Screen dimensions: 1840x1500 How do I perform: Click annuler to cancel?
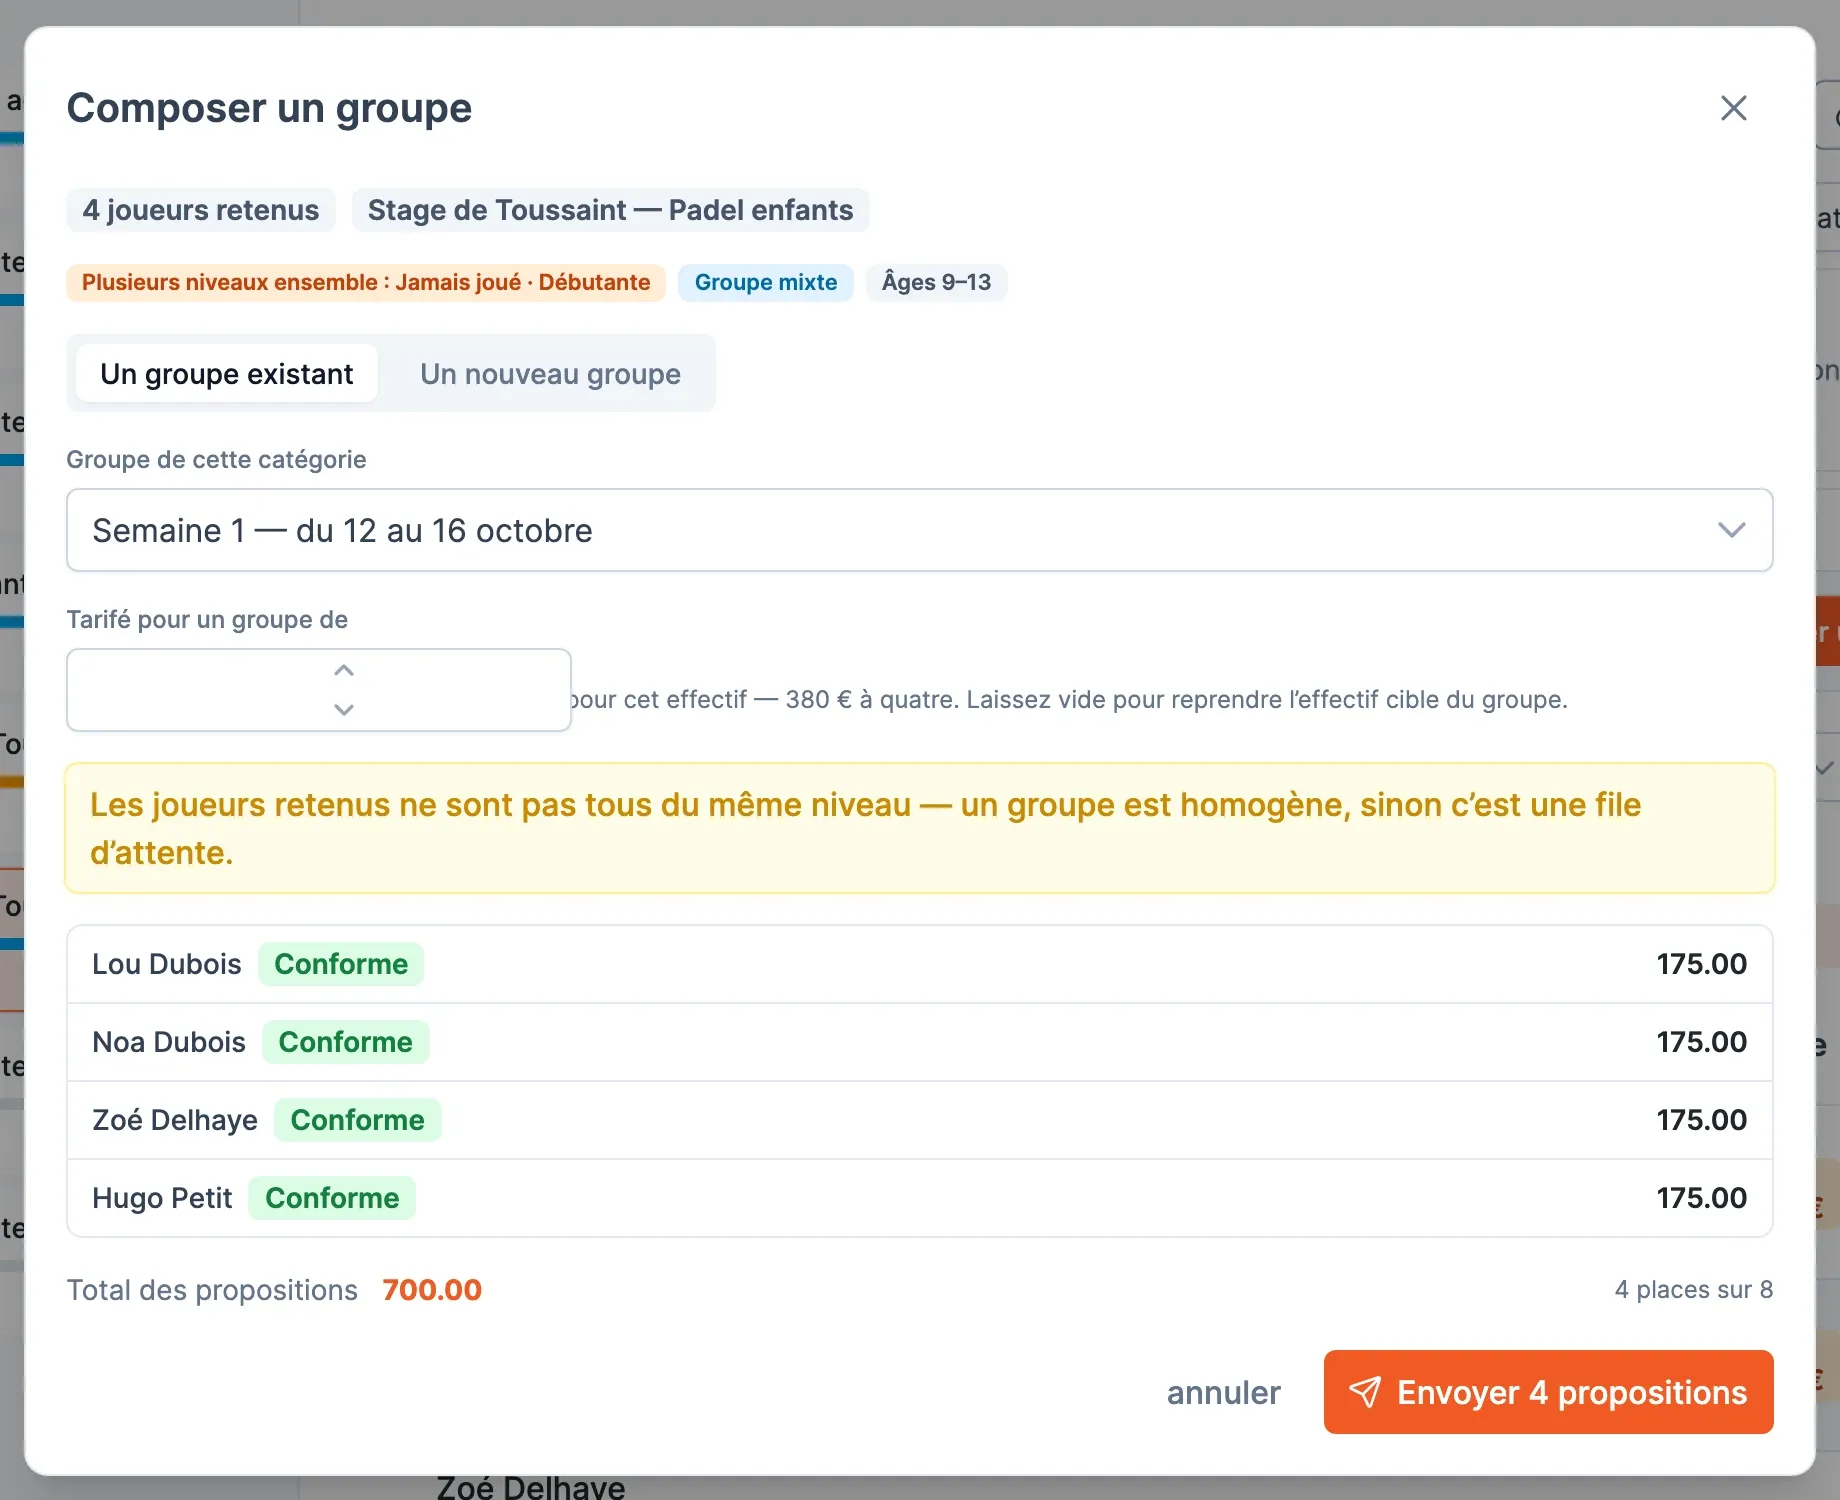1223,1392
